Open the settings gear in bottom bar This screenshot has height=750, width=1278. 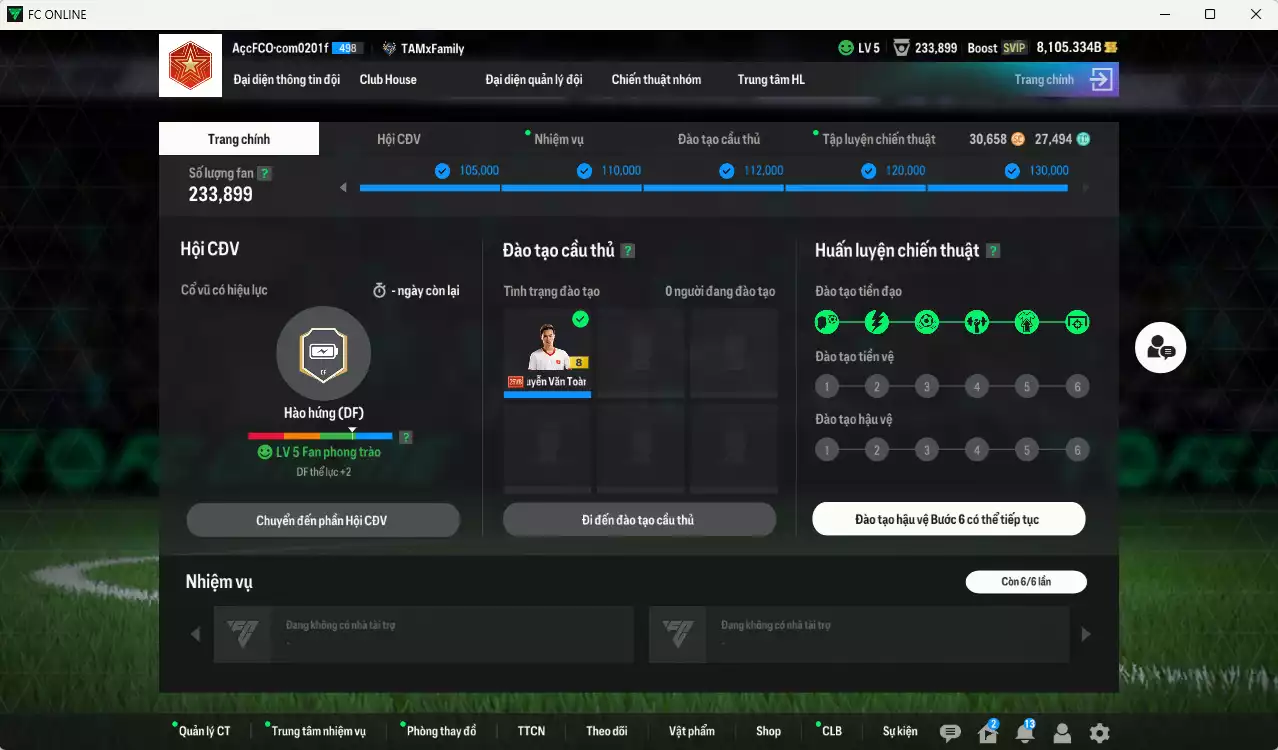click(1099, 733)
